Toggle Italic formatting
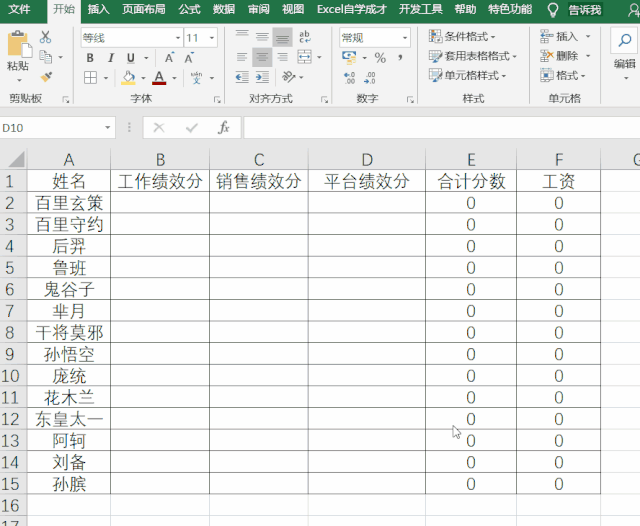Viewport: 640px width, 526px height. [109, 58]
